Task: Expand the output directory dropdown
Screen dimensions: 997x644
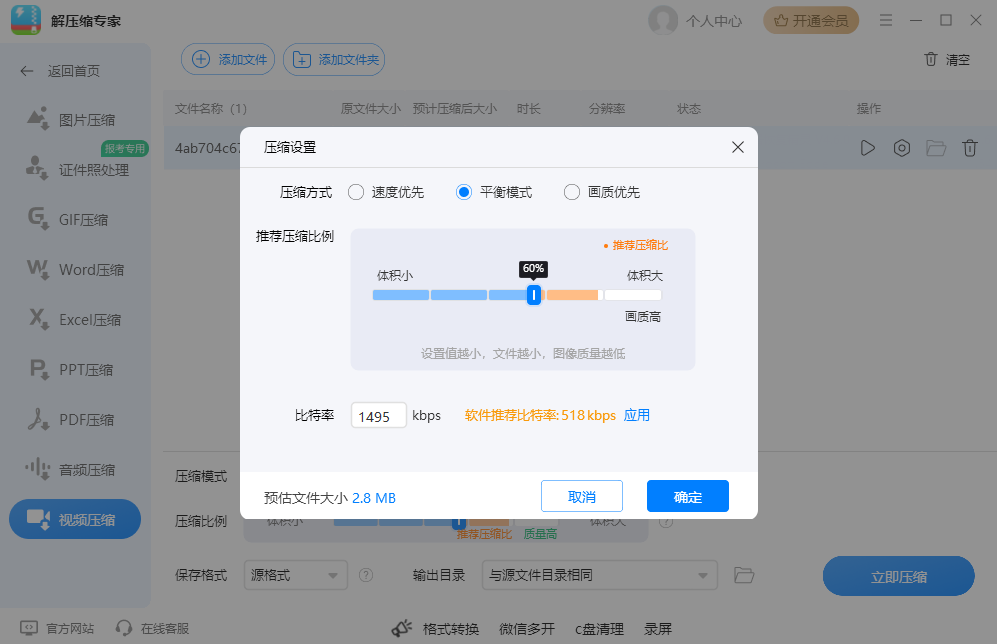Action: pyautogui.click(x=598, y=575)
